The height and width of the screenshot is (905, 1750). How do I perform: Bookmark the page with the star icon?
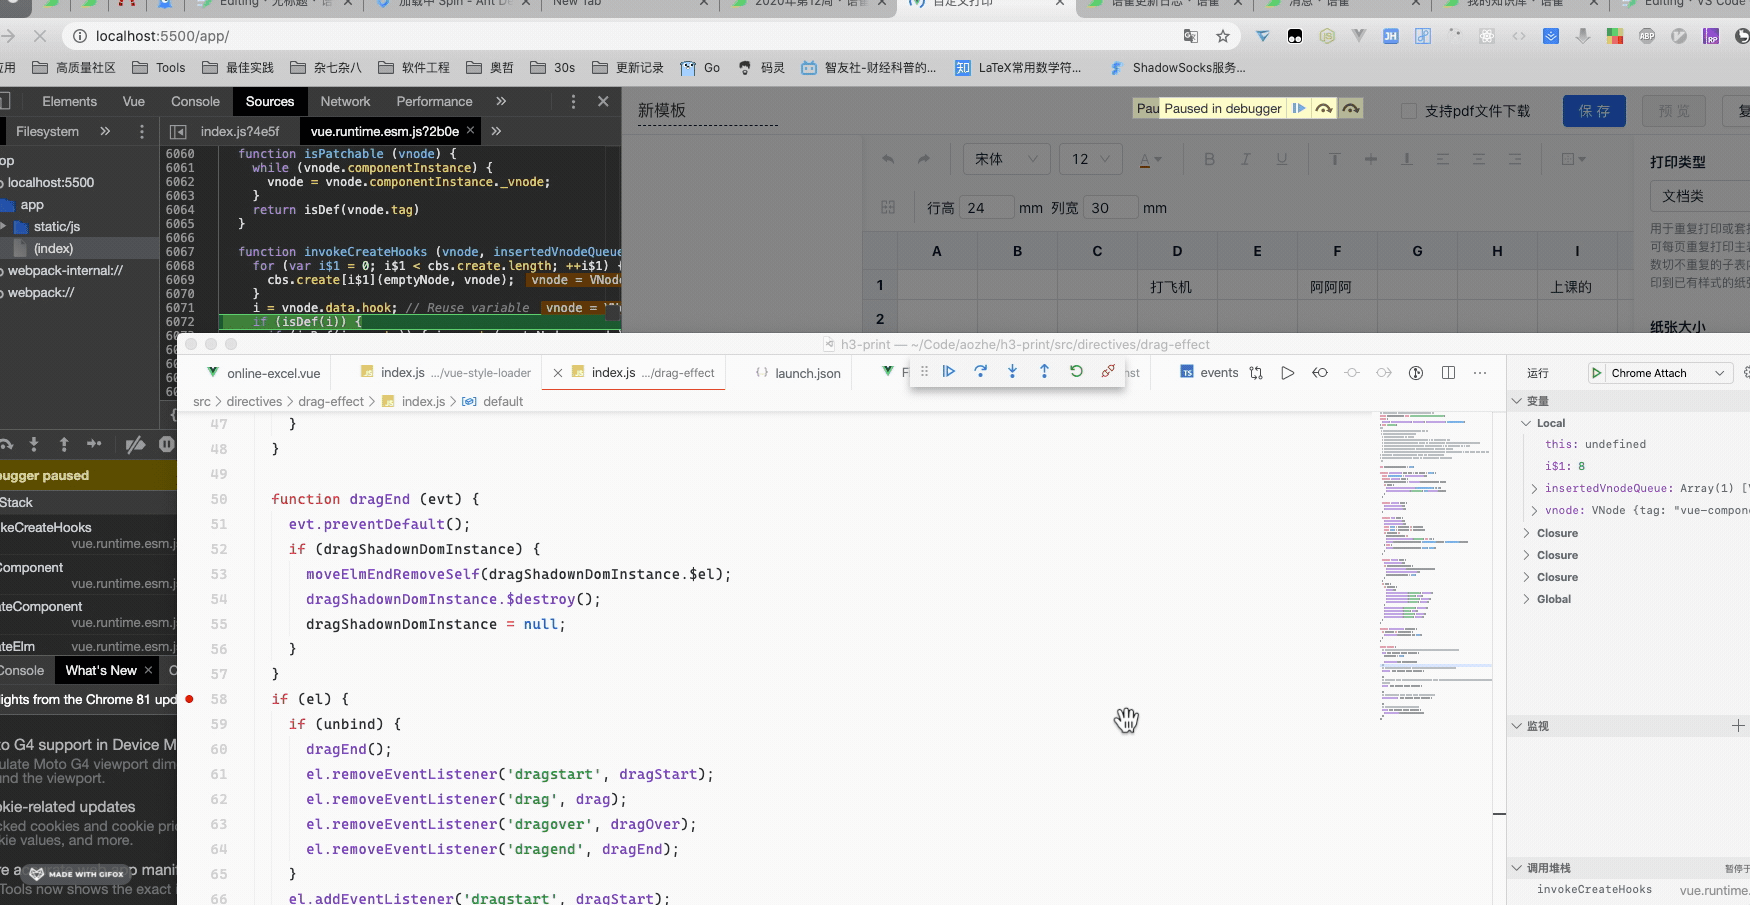click(1223, 36)
